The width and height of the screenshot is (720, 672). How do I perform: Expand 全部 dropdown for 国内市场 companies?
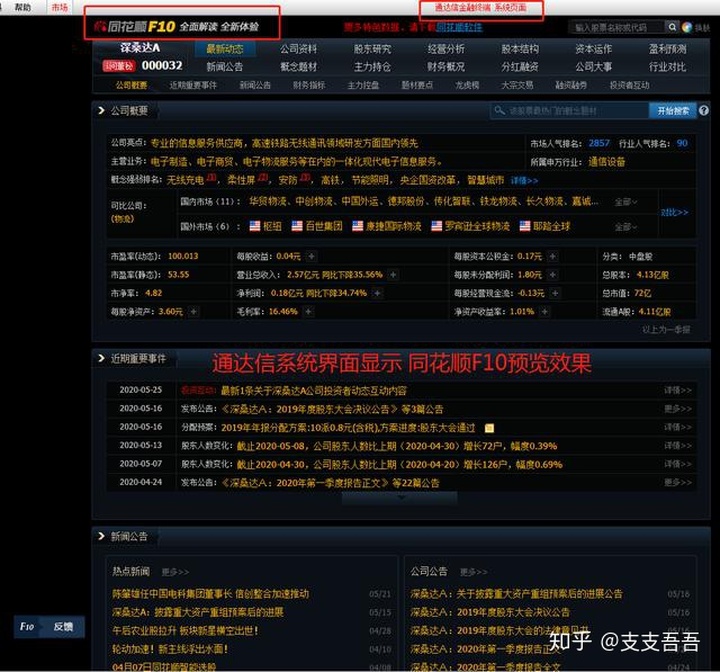coord(626,202)
